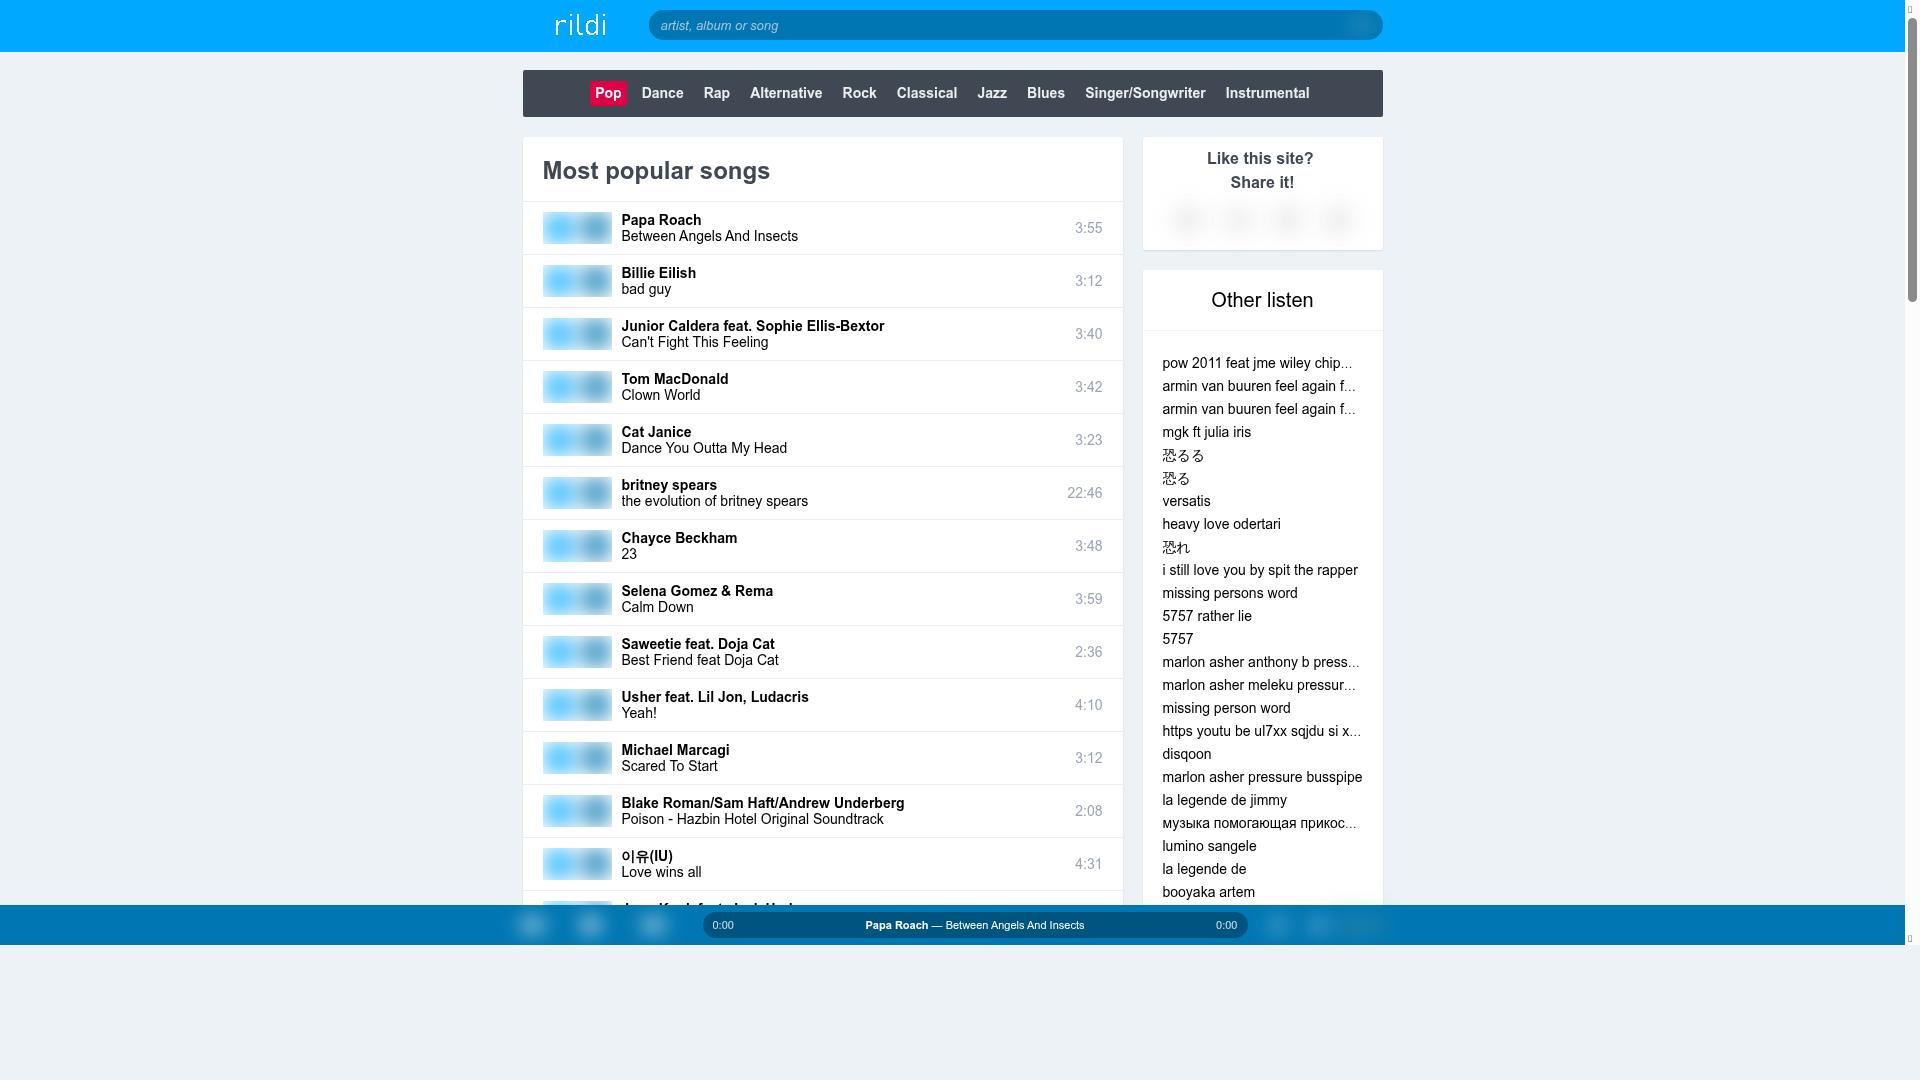Screen dimensions: 1920x1080
Task: Click the player progress bar showing Papa Roach
Action: pyautogui.click(x=974, y=925)
